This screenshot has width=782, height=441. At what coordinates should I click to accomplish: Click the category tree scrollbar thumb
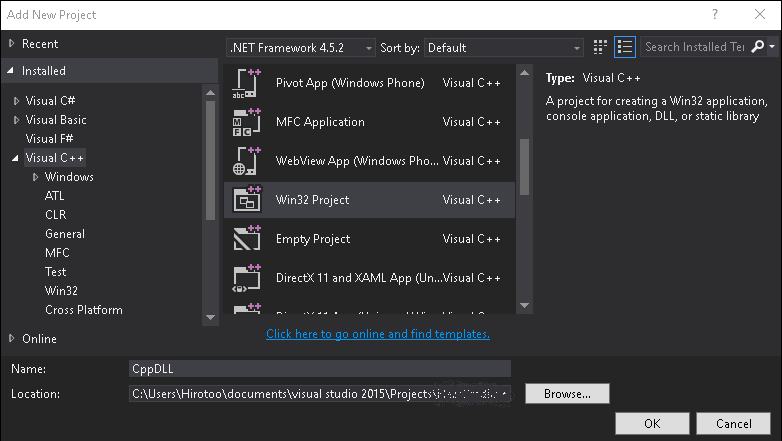click(x=210, y=160)
